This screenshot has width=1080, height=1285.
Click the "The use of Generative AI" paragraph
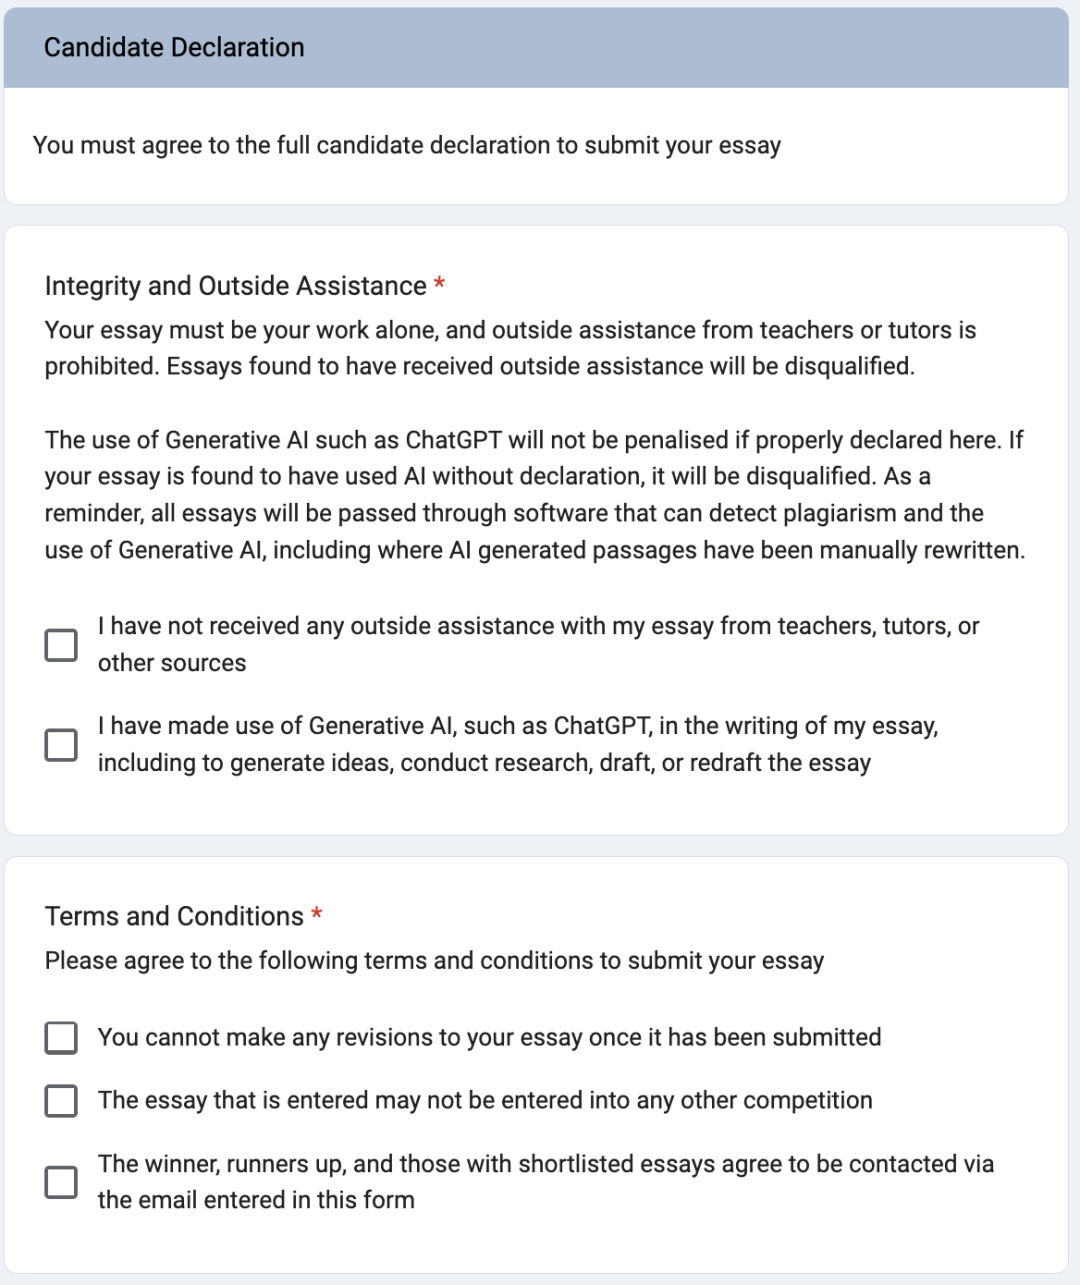coord(534,495)
